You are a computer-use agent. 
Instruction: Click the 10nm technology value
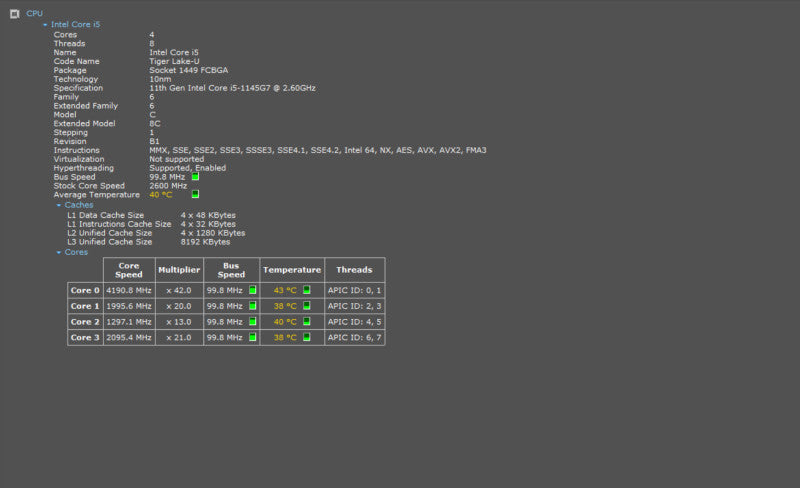(160, 79)
